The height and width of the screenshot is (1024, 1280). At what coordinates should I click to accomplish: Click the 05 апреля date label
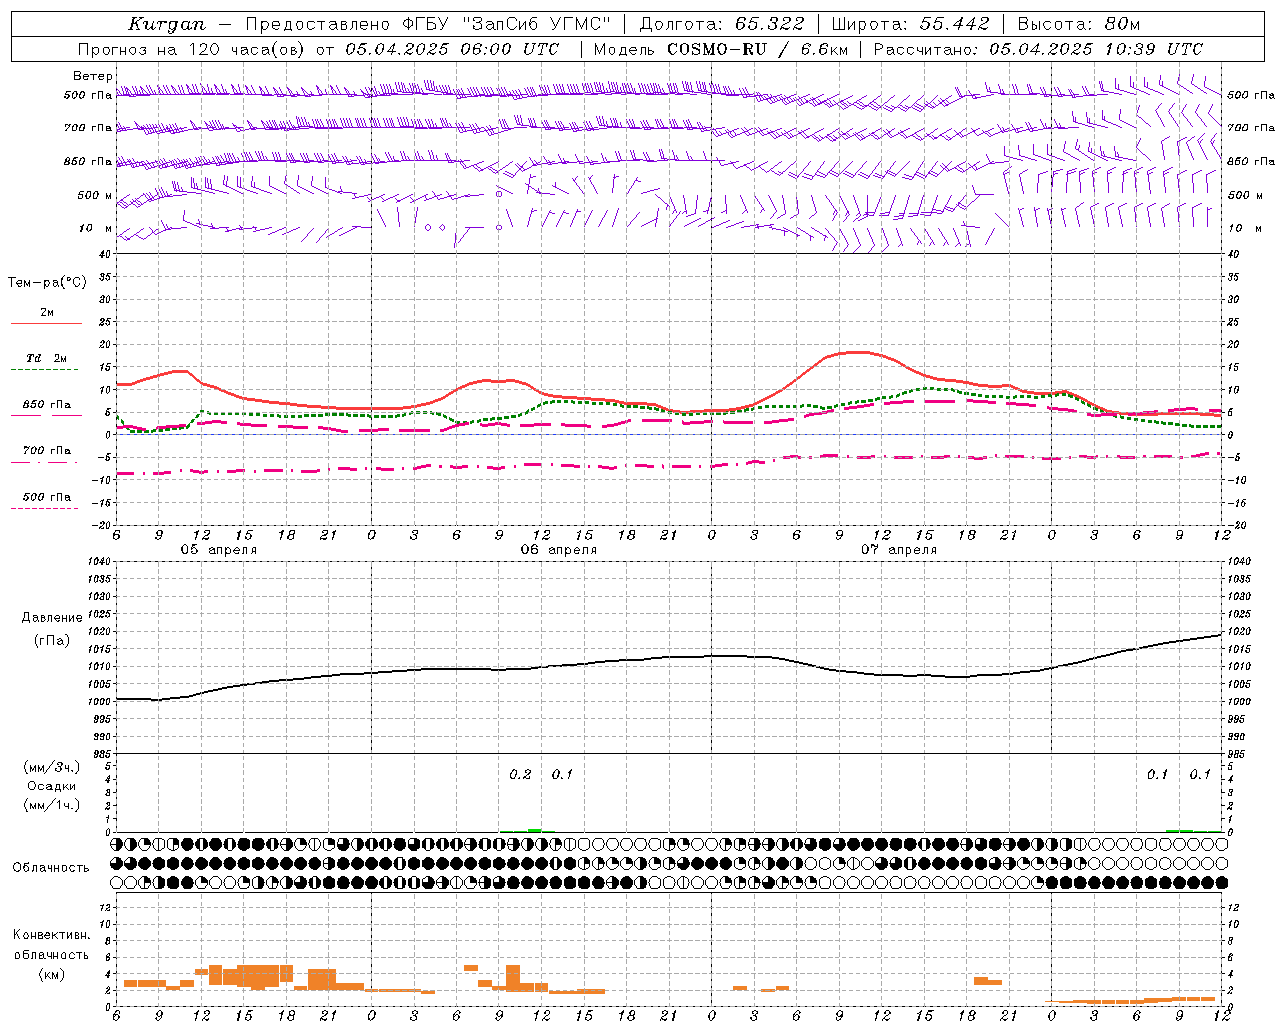tap(218, 550)
